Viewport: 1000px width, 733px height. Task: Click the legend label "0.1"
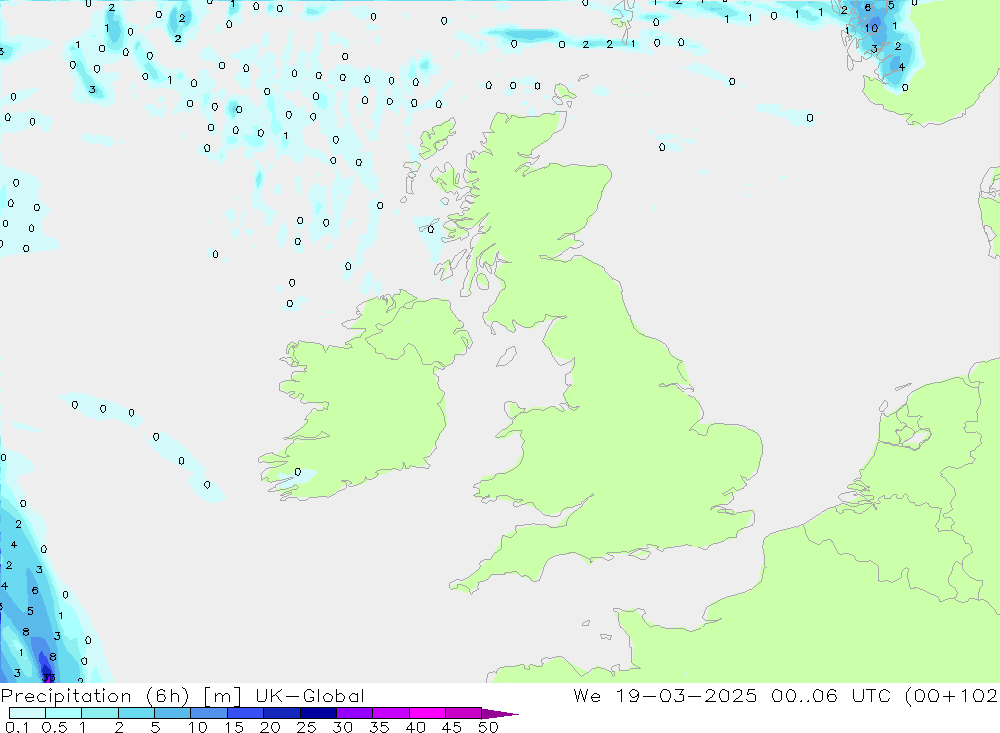point(17,727)
